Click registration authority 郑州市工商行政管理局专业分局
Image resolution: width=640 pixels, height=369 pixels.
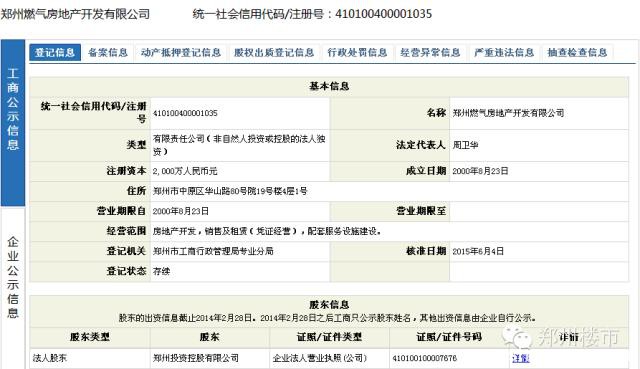tap(213, 251)
